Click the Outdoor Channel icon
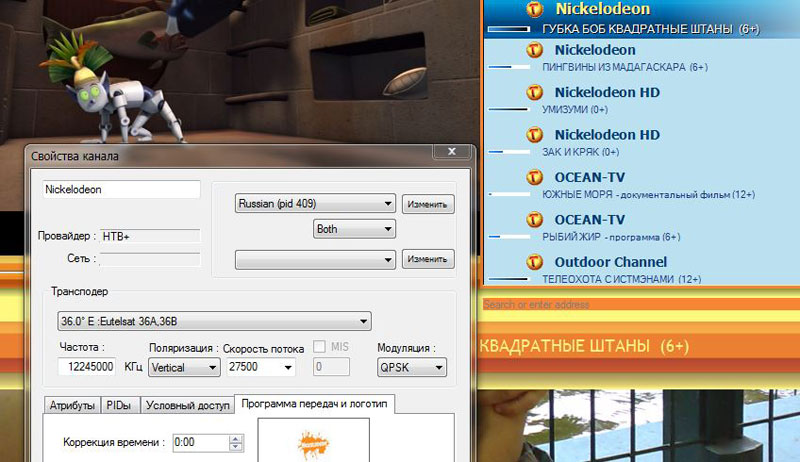Image resolution: width=800 pixels, height=462 pixels. coord(535,262)
